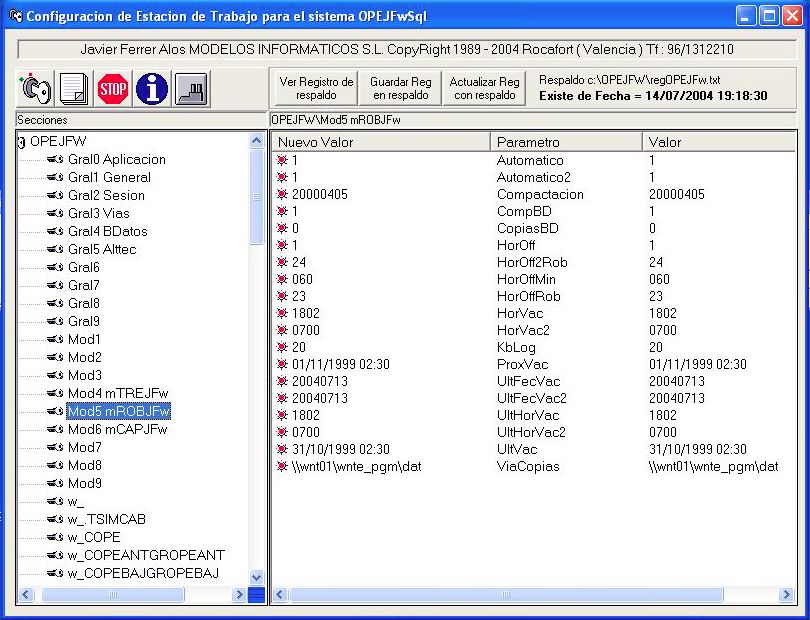
Task: Click the 'Nuevo Valor' column header
Action: [380, 142]
